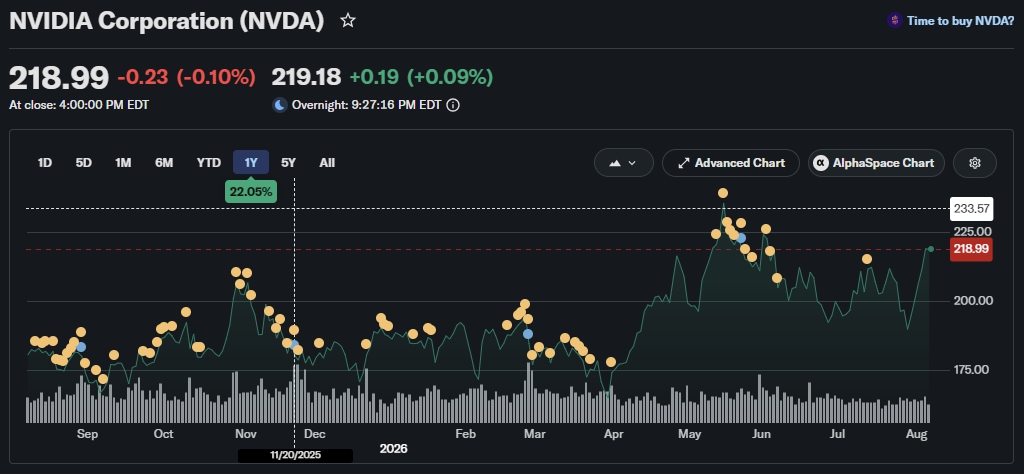The image size is (1024, 474).
Task: Switch to the 6M range
Action: [164, 163]
